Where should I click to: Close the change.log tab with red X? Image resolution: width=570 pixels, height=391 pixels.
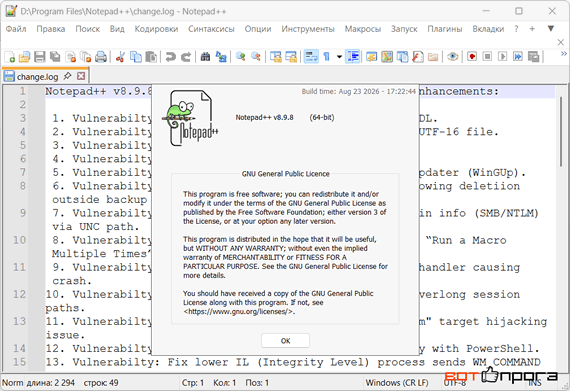[x=81, y=76]
